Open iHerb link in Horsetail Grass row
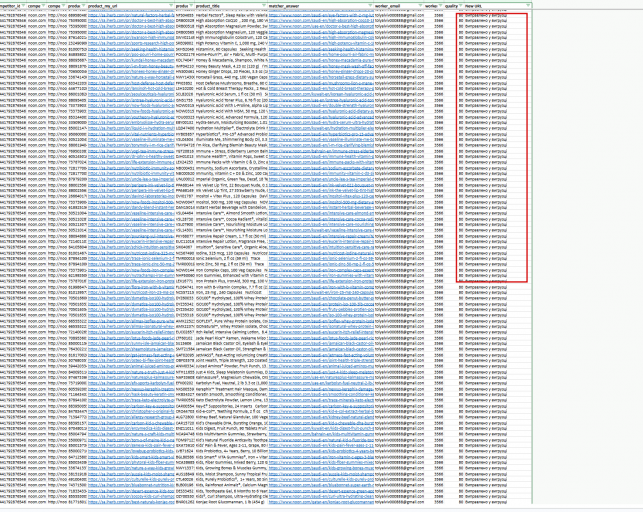Viewport: 643px width, 512px height. click(x=131, y=77)
